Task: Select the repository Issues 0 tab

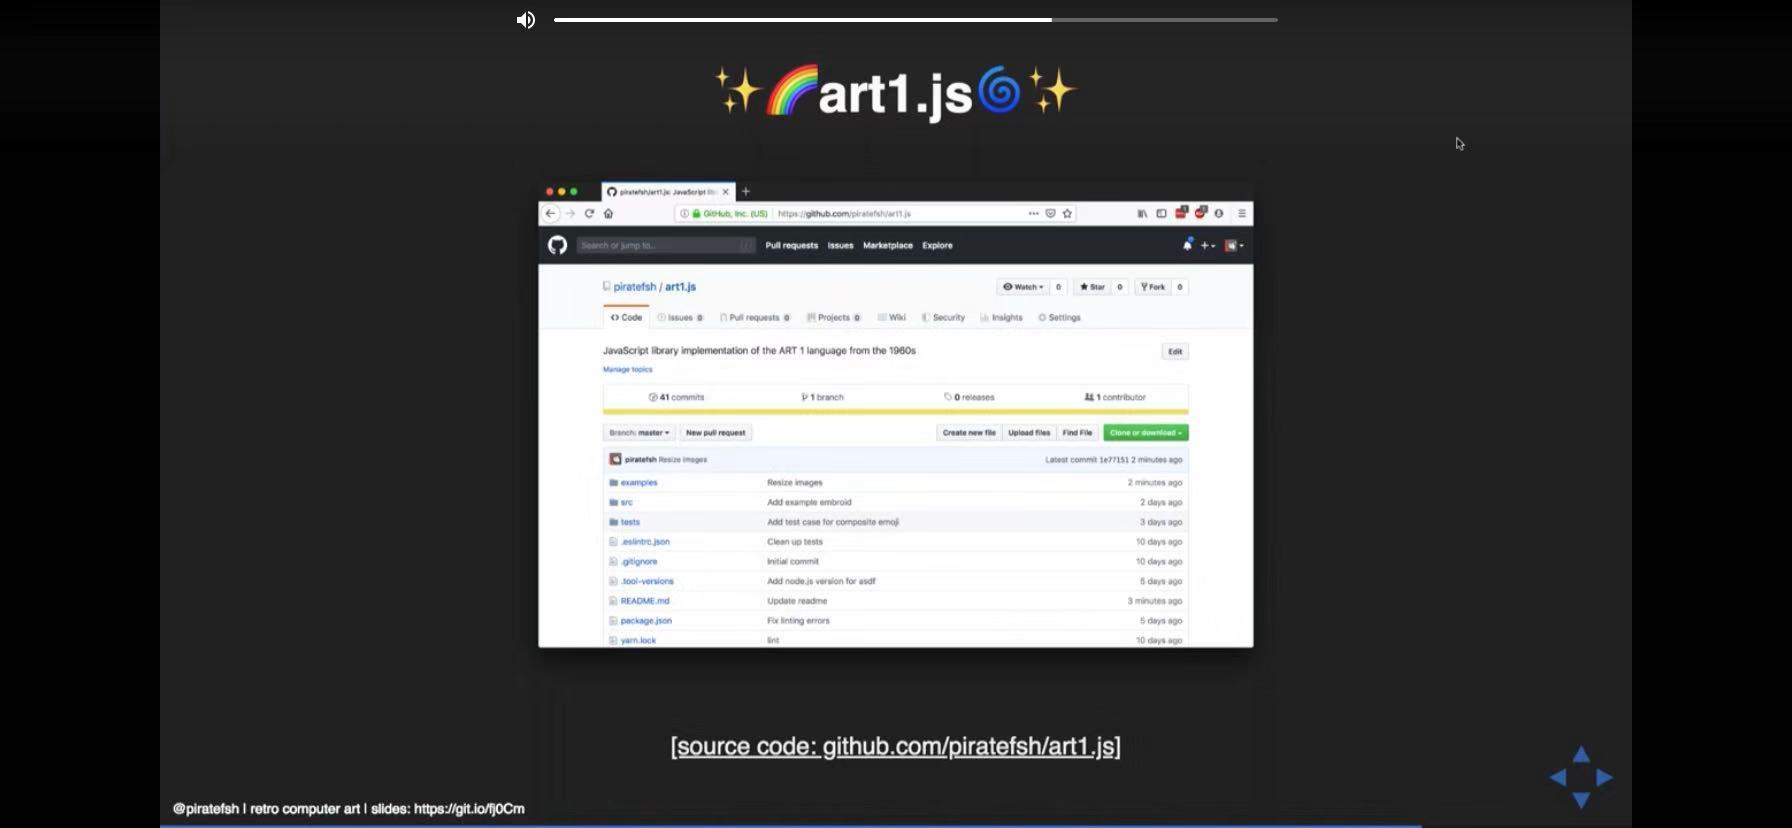Action: [680, 317]
